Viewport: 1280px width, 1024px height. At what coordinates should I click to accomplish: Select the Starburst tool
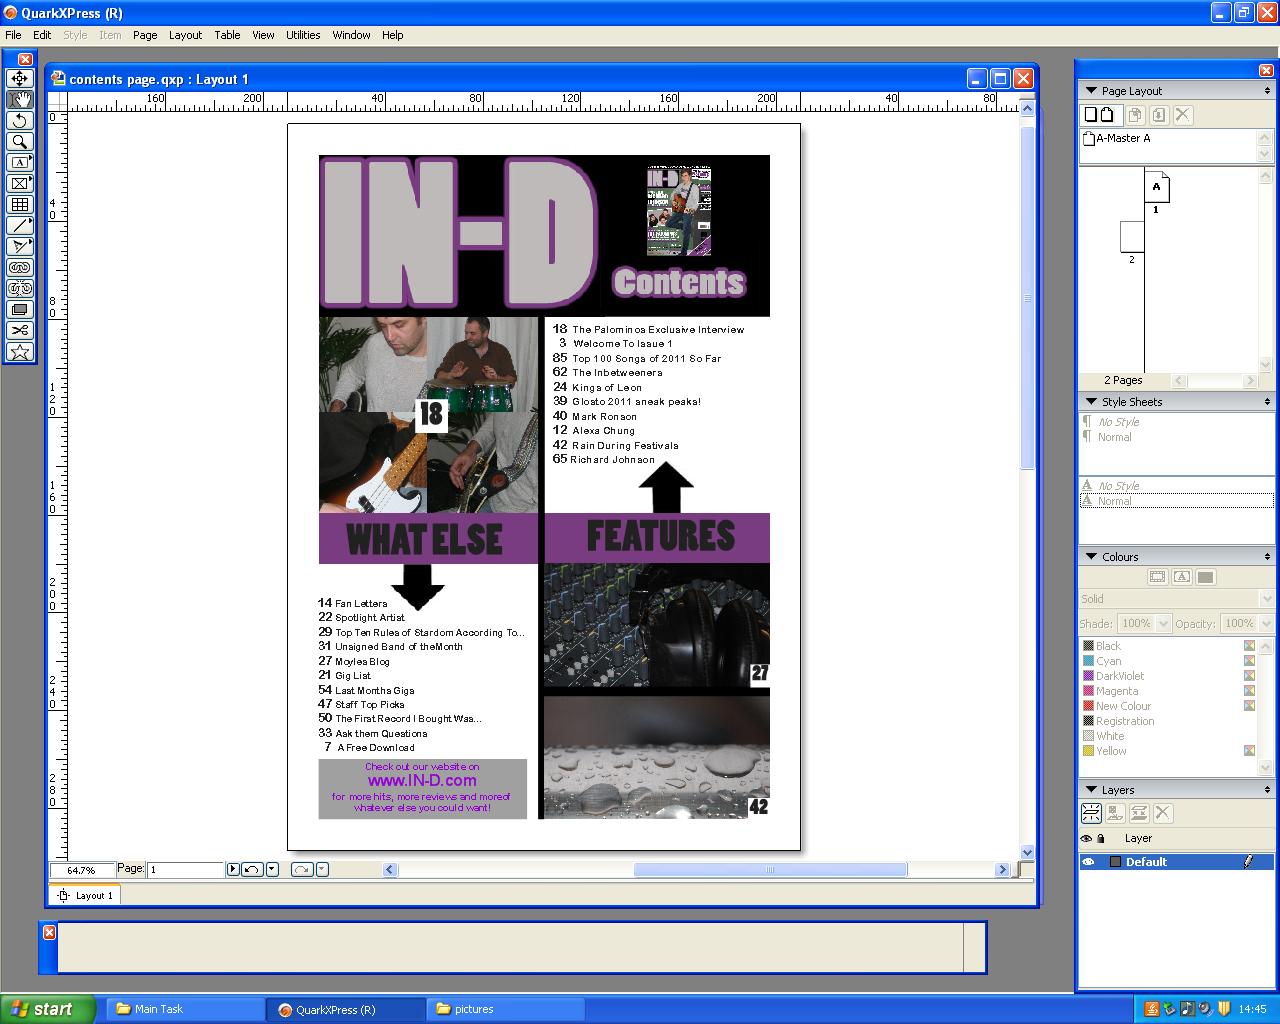click(19, 351)
